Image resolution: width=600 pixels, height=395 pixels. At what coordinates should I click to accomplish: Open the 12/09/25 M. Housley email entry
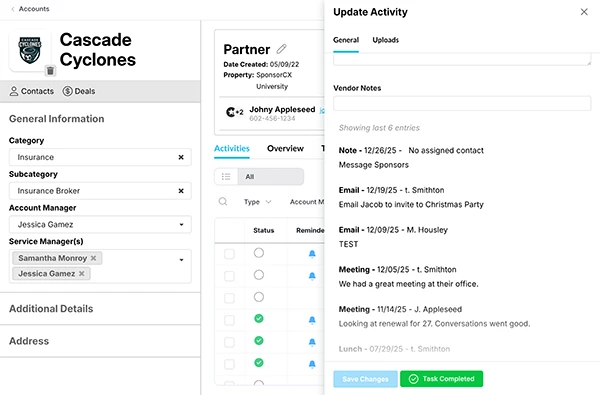click(x=393, y=237)
